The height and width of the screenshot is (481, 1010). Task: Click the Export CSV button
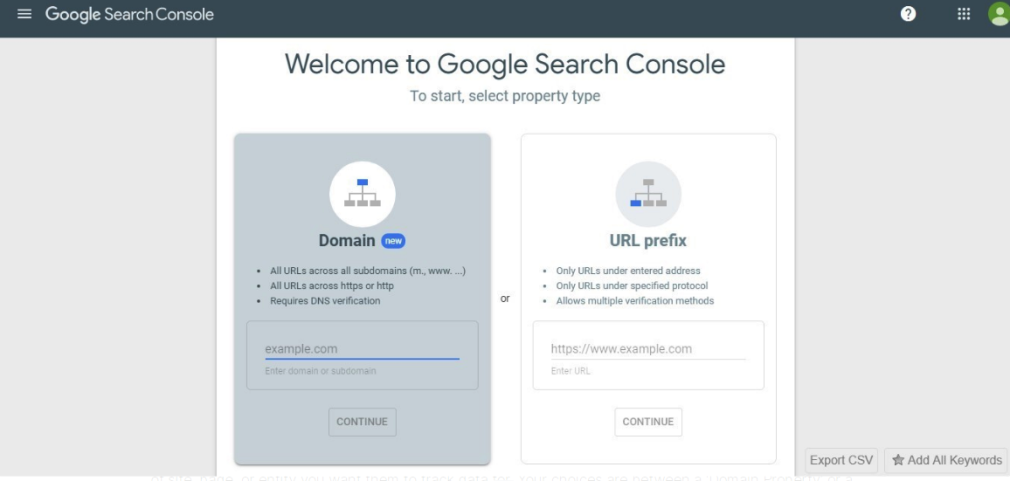[841, 460]
